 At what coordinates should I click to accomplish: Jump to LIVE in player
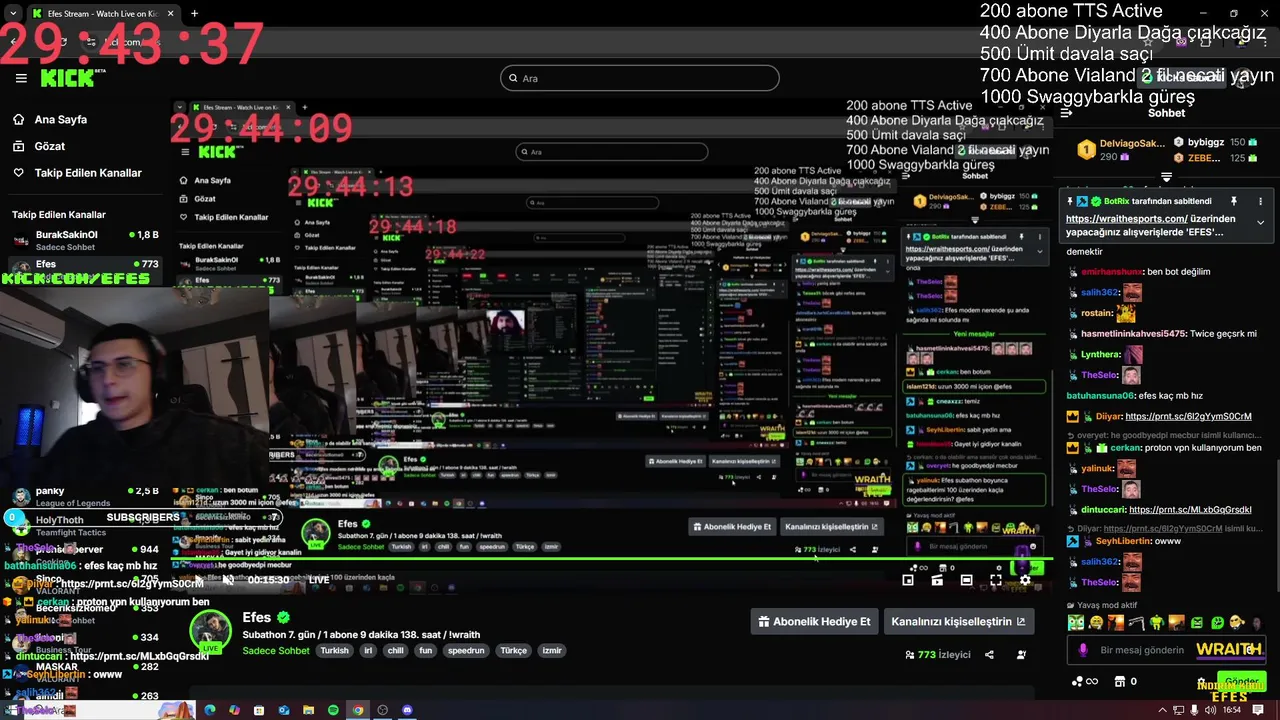pos(319,580)
